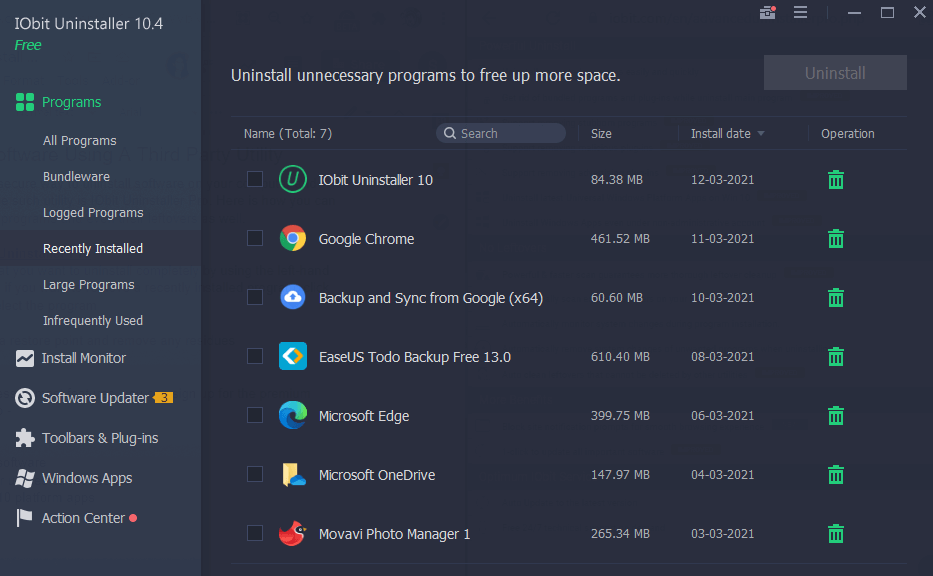
Task: Tick the checkbox for Movavi Photo Manager 1
Action: pos(254,533)
